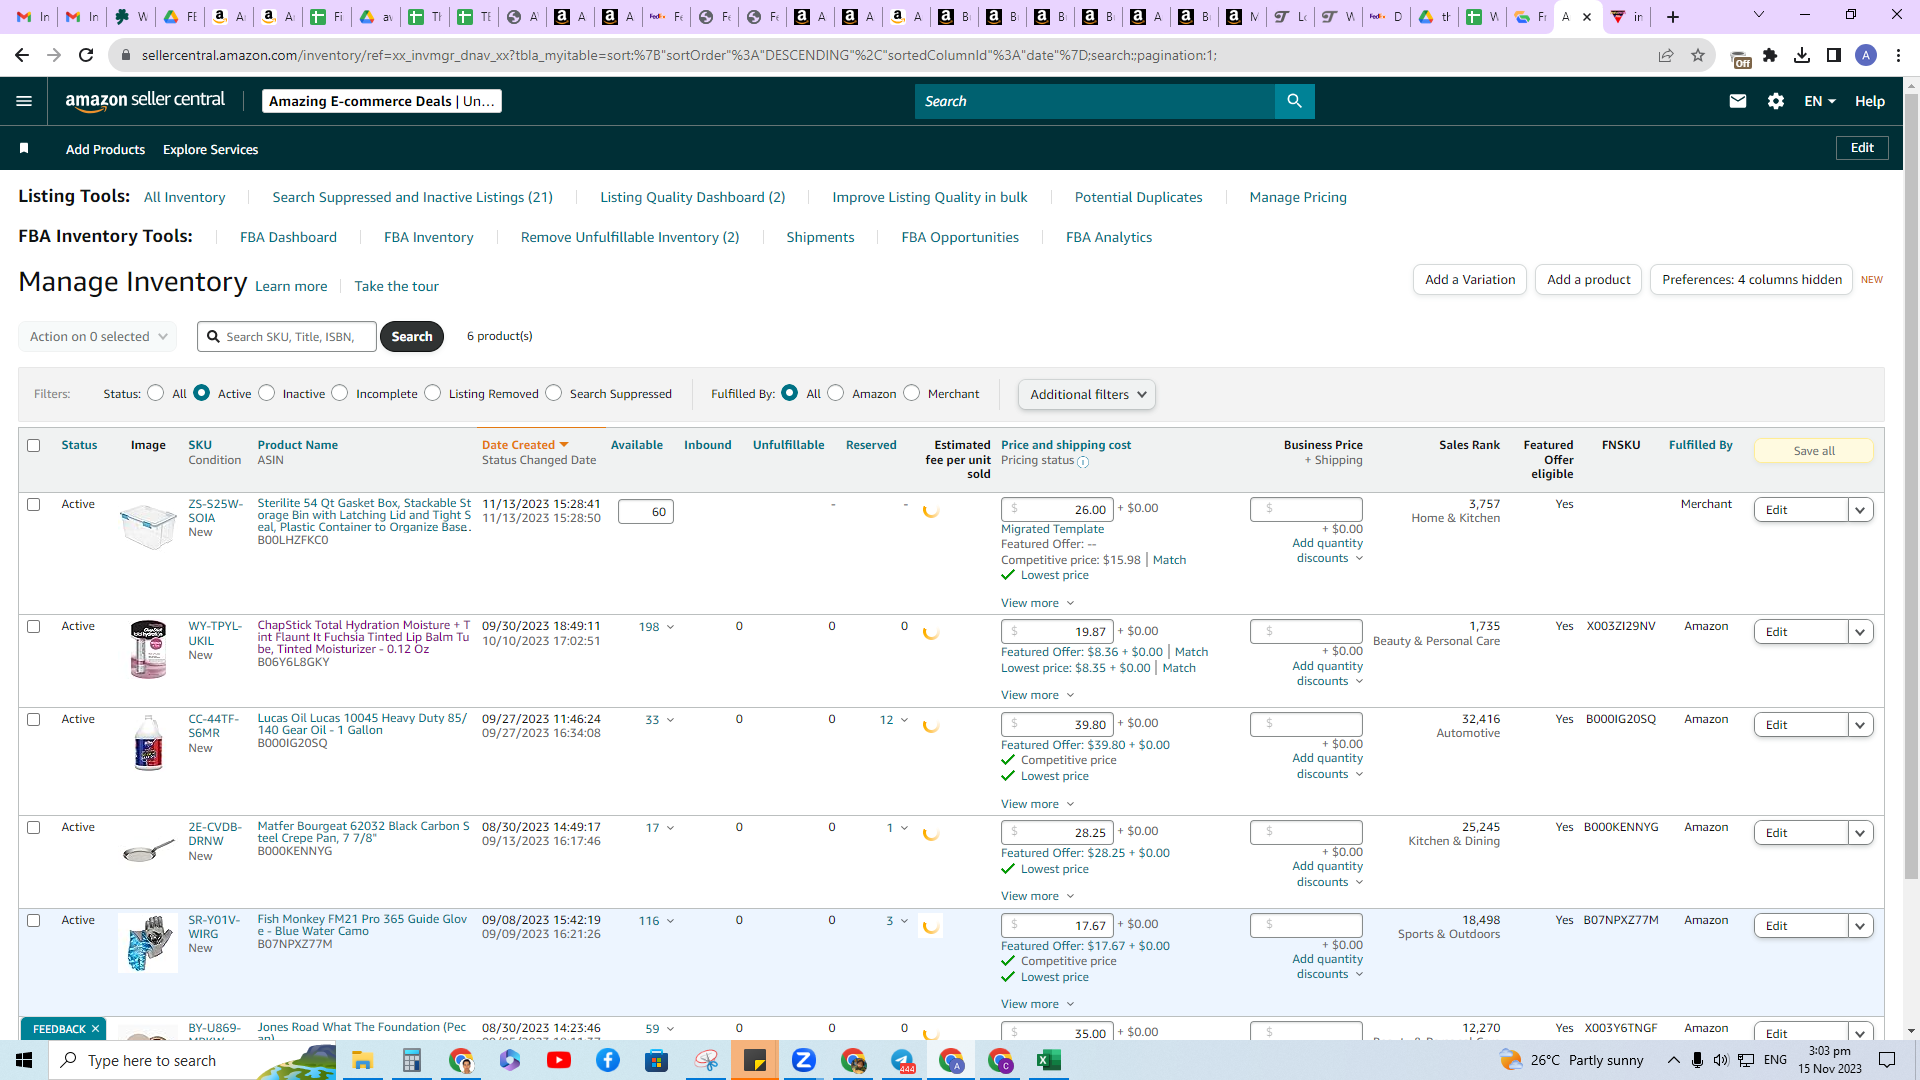Open the browser extensions puzzle icon
Screen dimensions: 1920x1080
click(x=1770, y=55)
